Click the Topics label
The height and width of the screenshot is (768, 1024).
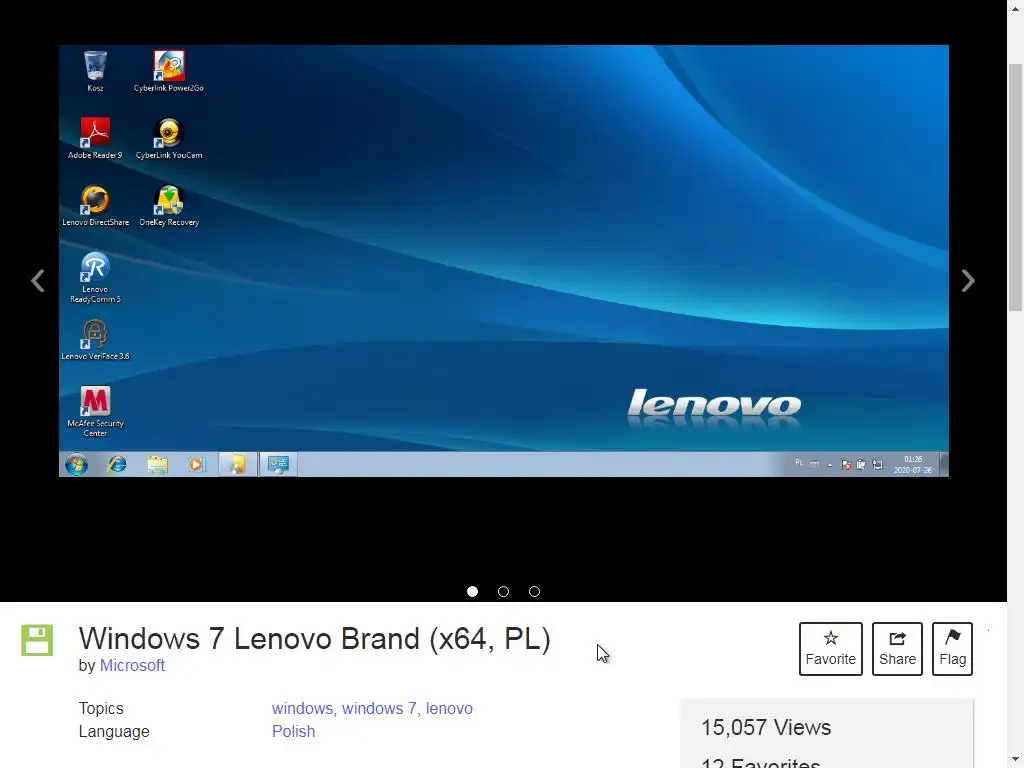click(x=101, y=709)
